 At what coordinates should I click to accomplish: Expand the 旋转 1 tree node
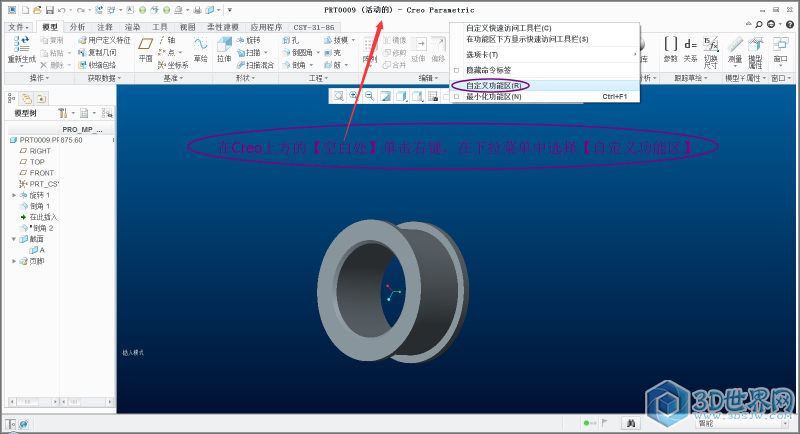(x=14, y=195)
